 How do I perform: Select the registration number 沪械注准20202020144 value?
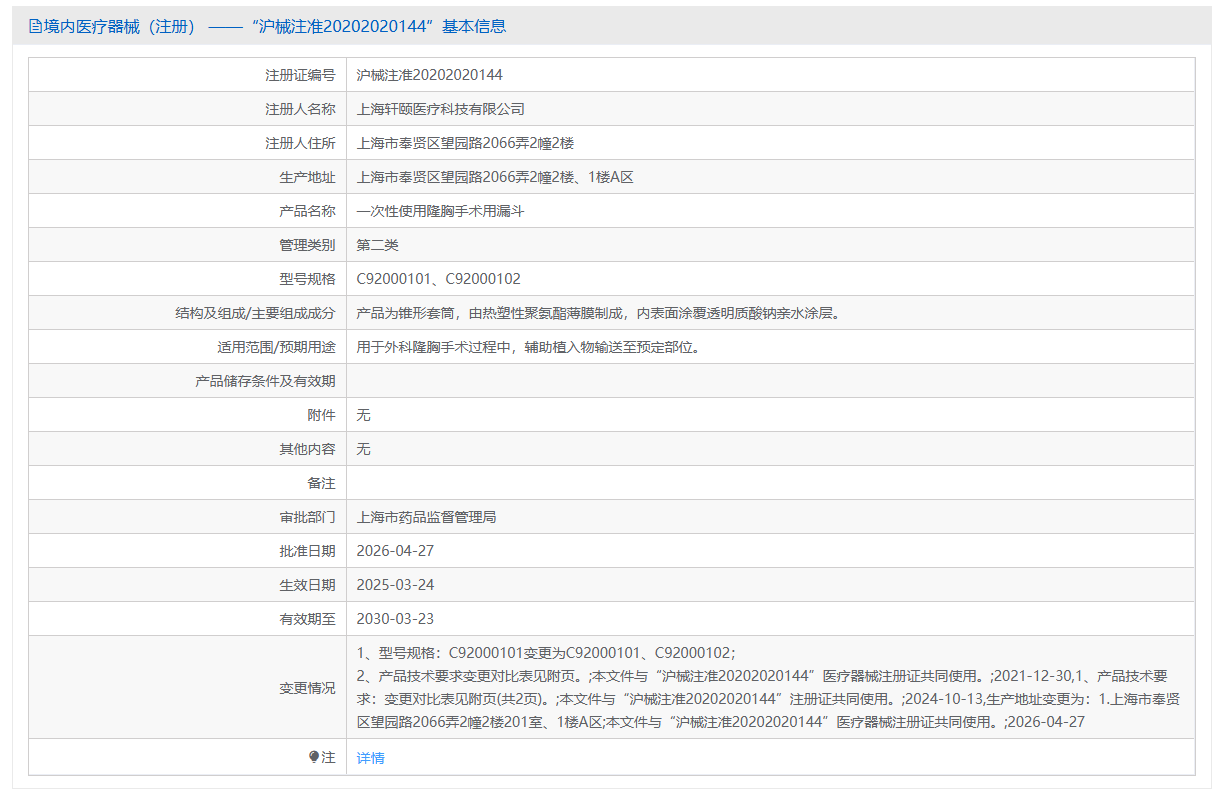click(x=430, y=75)
